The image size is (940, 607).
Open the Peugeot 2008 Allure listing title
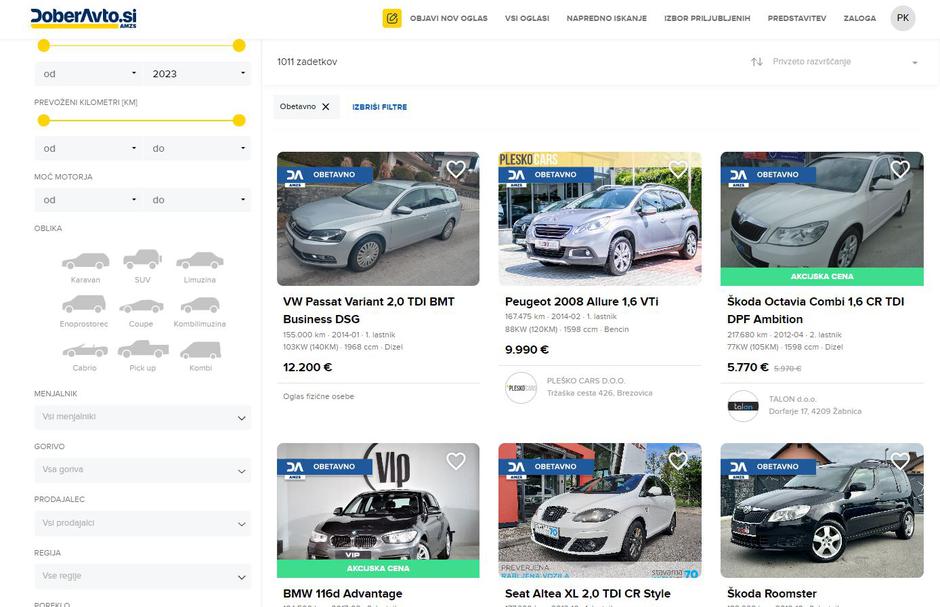pyautogui.click(x=581, y=301)
